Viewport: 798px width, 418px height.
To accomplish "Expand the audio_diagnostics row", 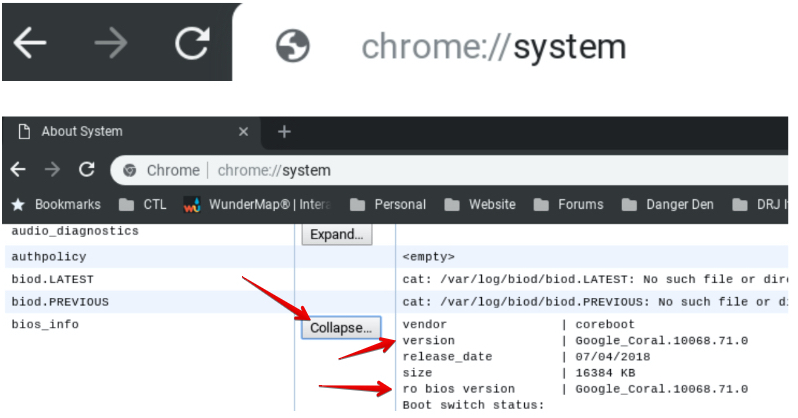I will (337, 235).
